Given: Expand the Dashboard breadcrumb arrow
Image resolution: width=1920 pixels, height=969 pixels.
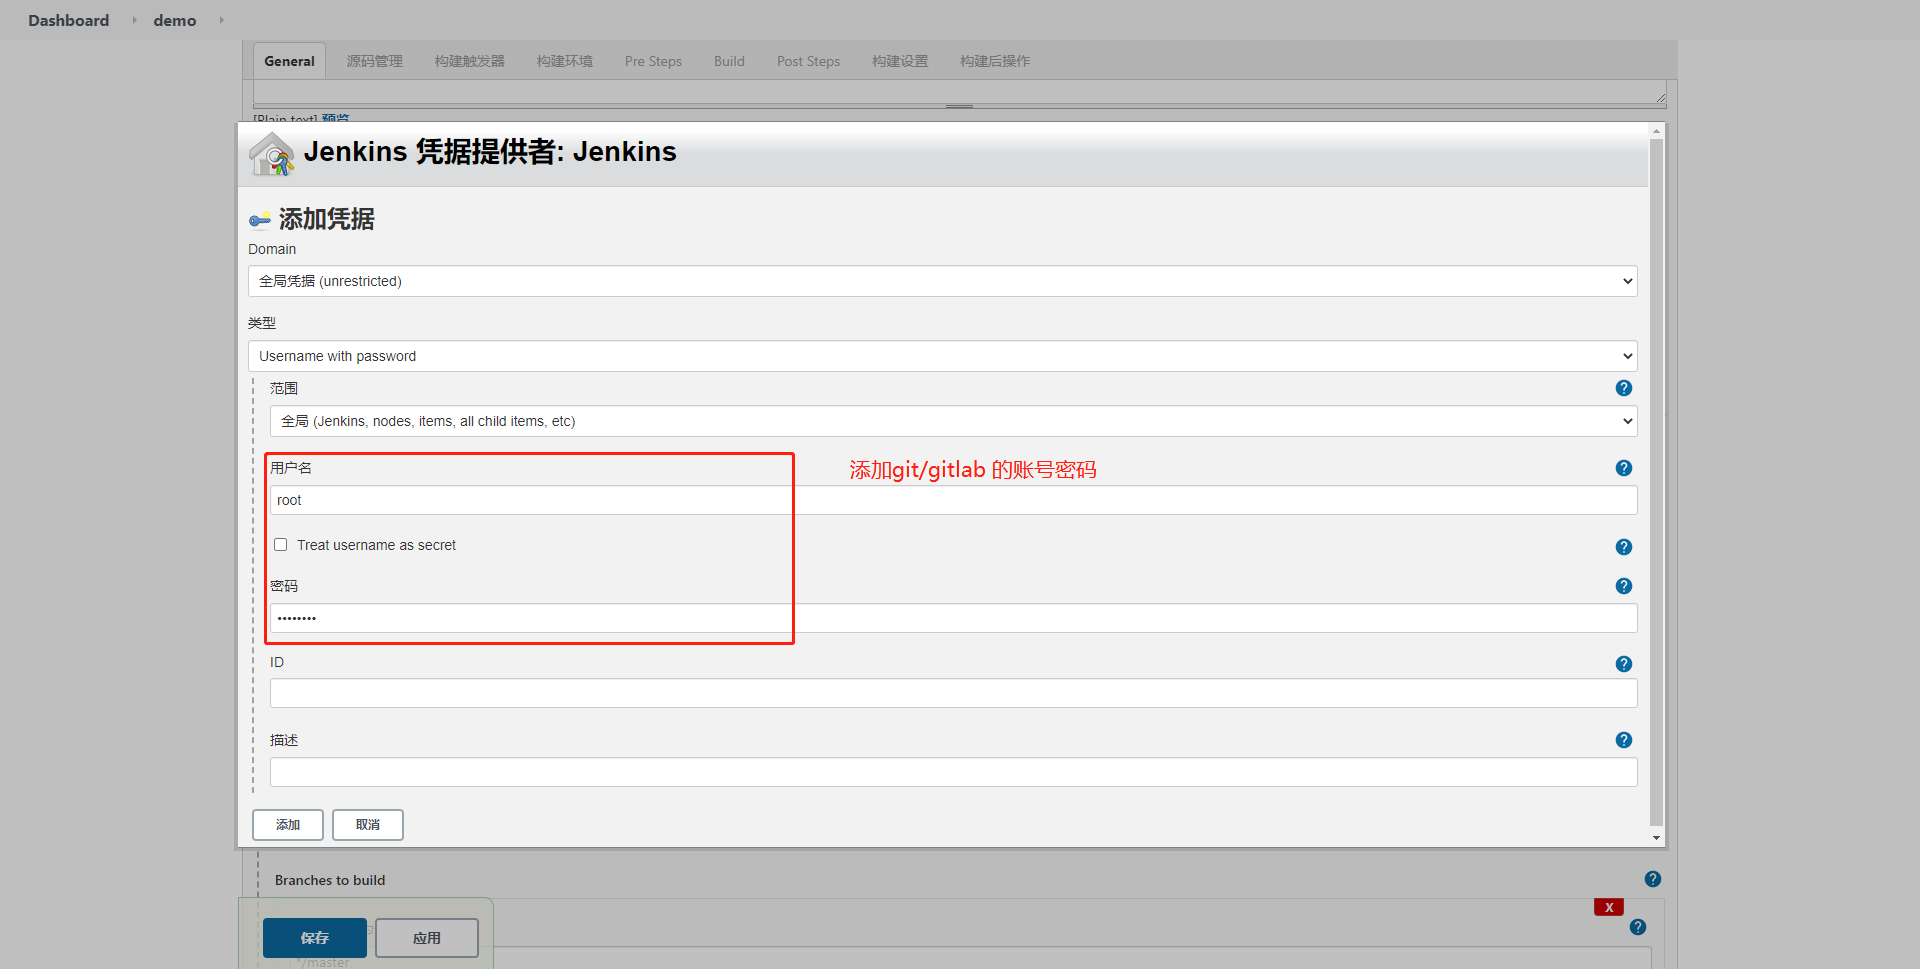Looking at the screenshot, I should point(134,20).
